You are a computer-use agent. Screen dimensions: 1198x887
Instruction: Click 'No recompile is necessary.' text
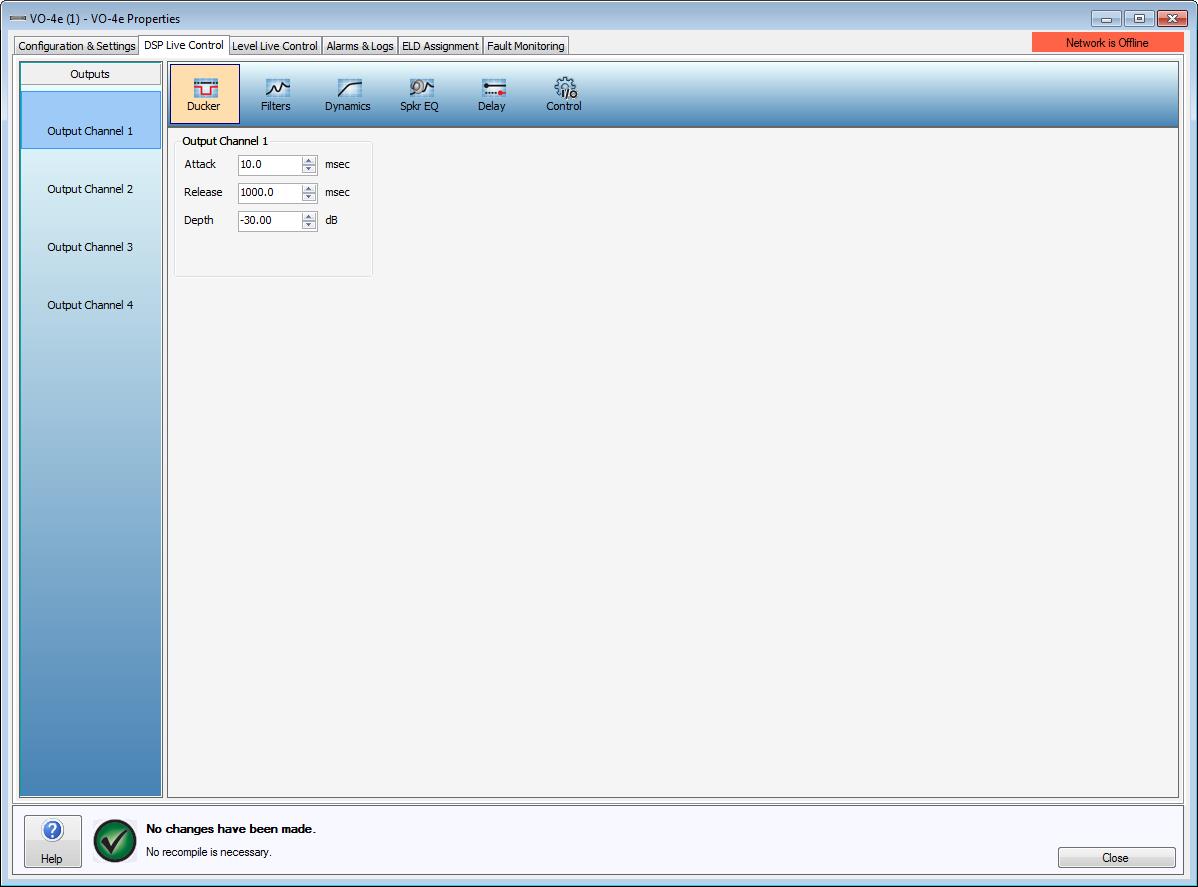coord(209,852)
